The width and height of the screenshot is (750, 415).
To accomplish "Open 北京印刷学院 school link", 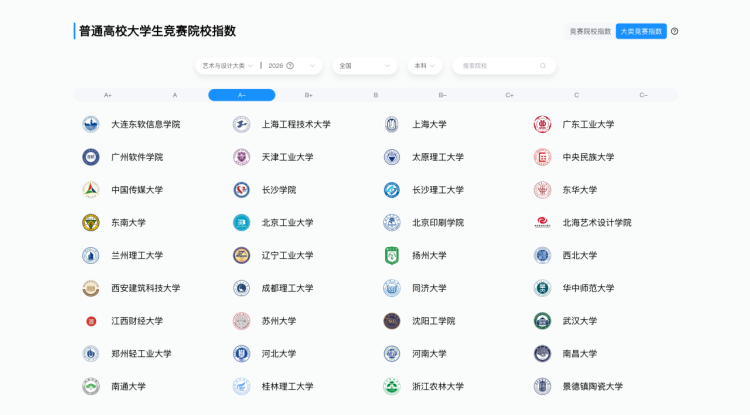I will [x=438, y=222].
